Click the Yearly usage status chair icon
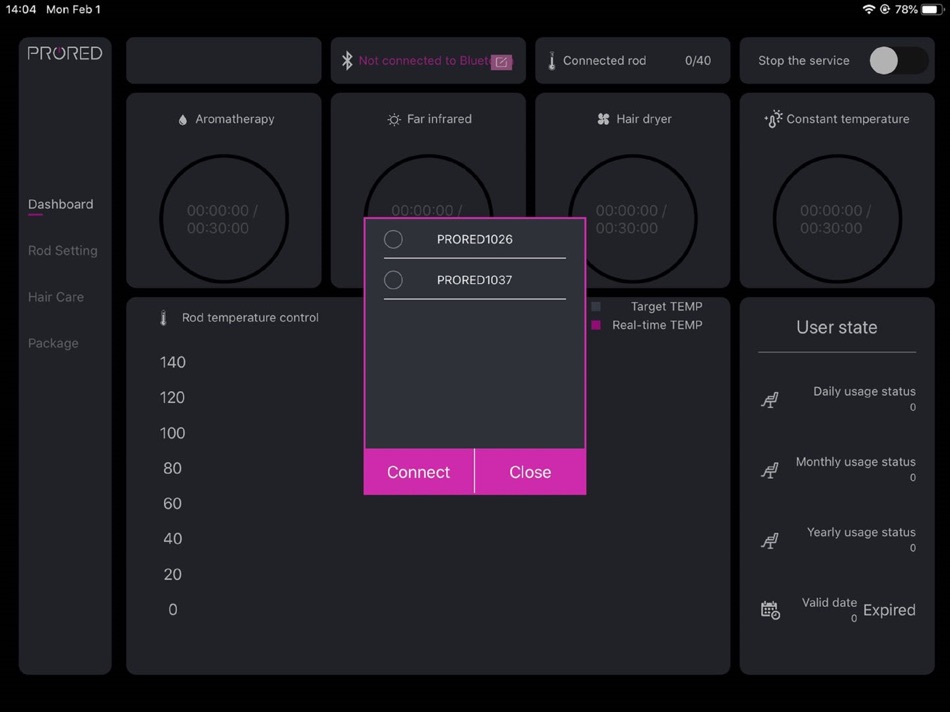Screen dimensions: 950x712 point(770,541)
